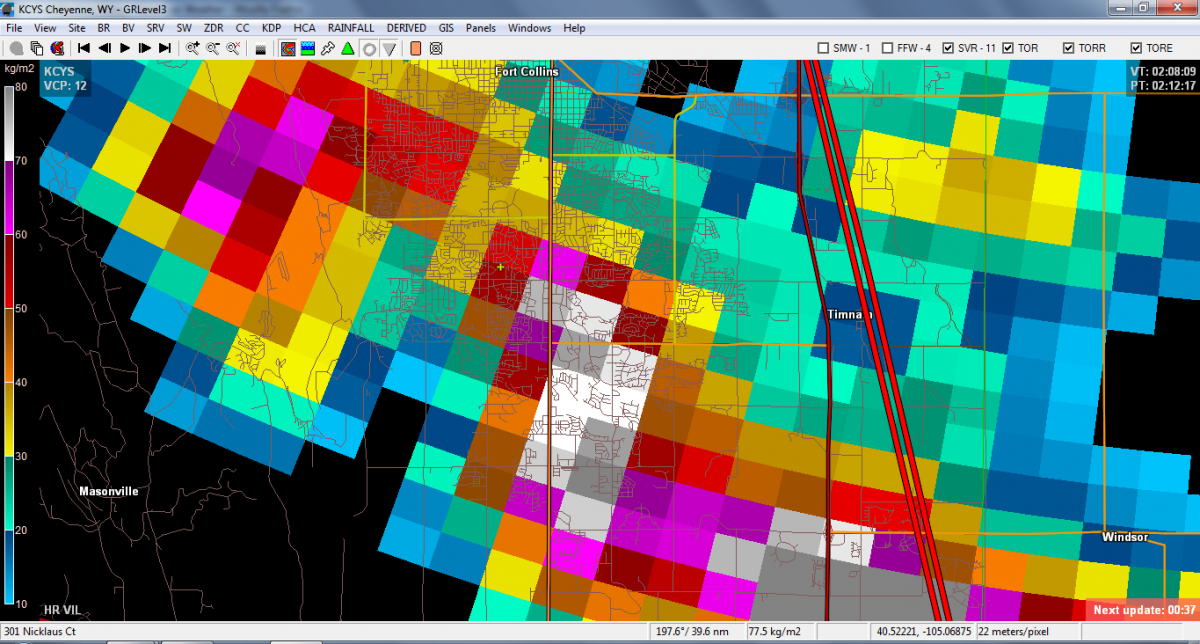Open the View menu
1200x644 pixels.
point(45,28)
